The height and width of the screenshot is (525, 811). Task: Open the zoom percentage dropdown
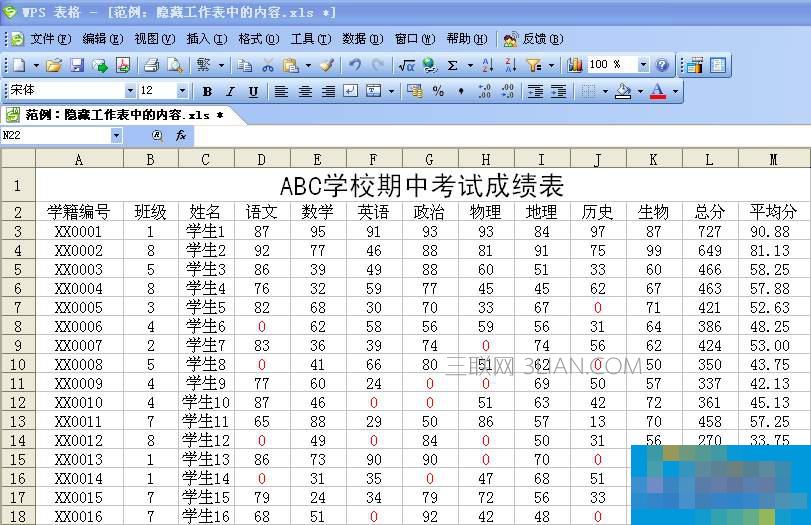(x=643, y=65)
